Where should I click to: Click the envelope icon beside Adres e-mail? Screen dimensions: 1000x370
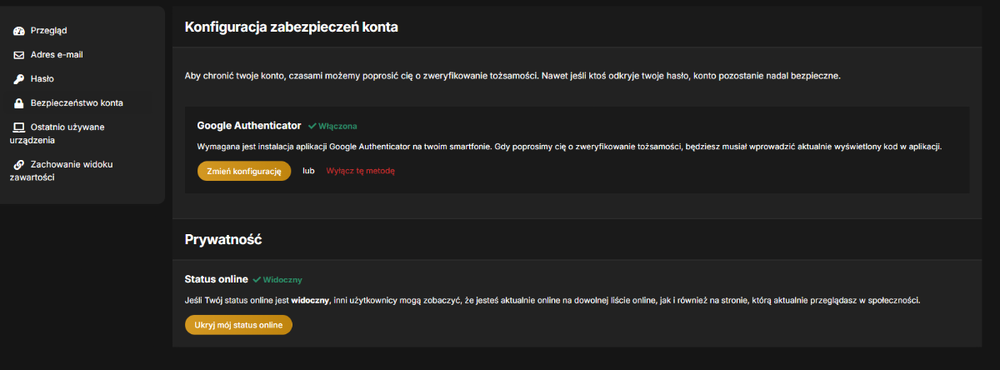click(18, 55)
